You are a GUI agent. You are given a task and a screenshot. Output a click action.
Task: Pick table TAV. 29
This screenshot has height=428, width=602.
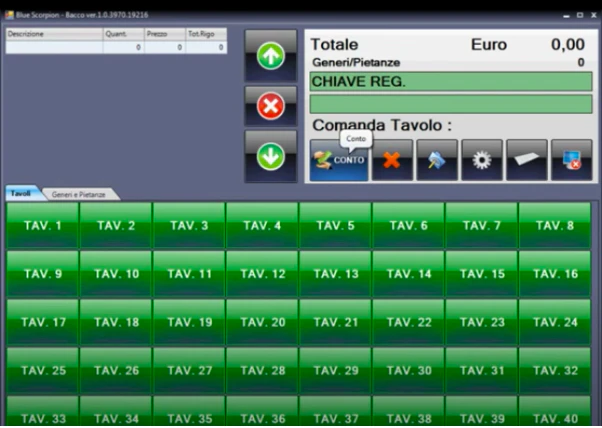(335, 370)
